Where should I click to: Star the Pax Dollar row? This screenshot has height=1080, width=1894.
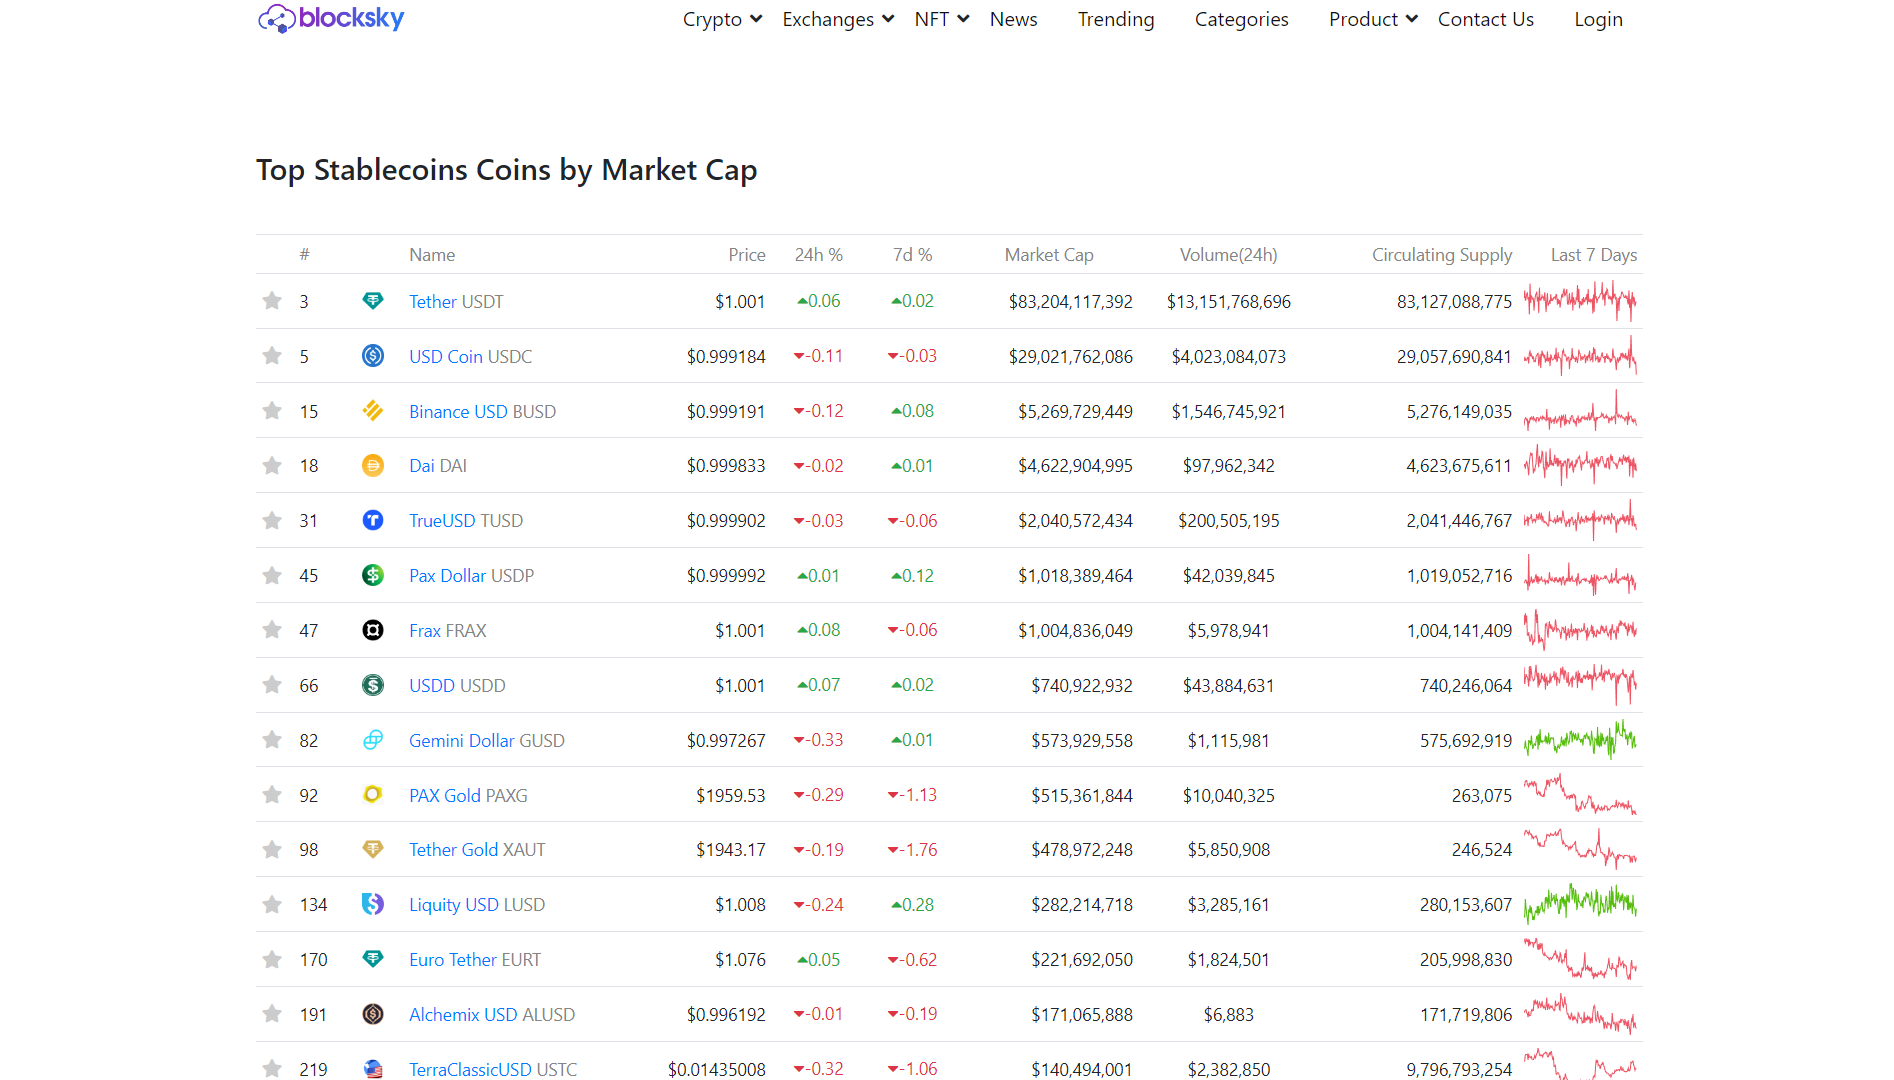272,575
